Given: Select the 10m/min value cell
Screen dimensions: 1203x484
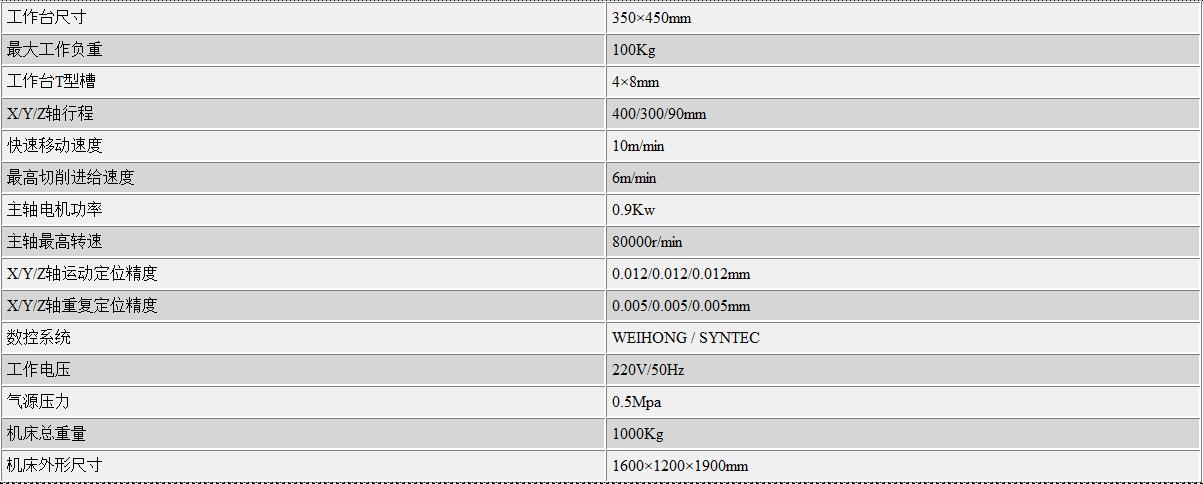Looking at the screenshot, I should click(x=904, y=146).
